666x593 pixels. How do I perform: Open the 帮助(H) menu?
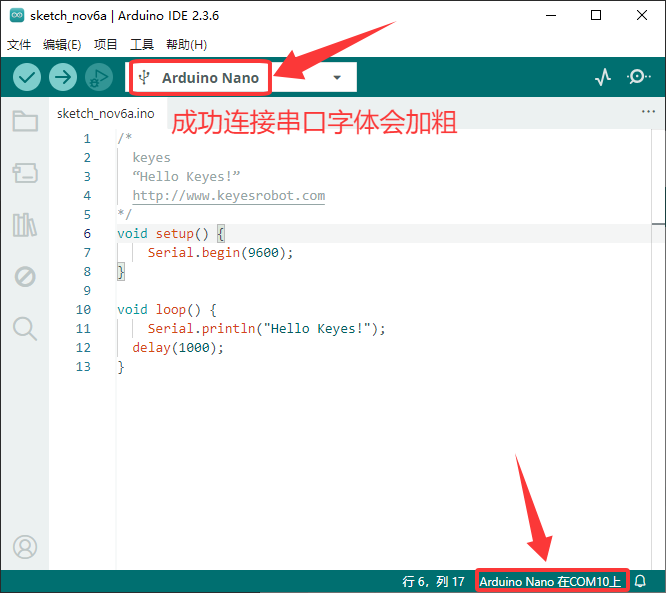click(x=186, y=45)
